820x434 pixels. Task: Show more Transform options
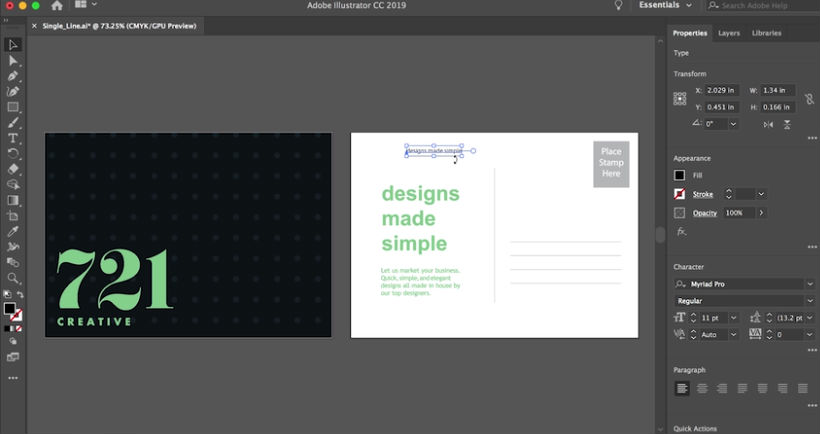(x=812, y=139)
